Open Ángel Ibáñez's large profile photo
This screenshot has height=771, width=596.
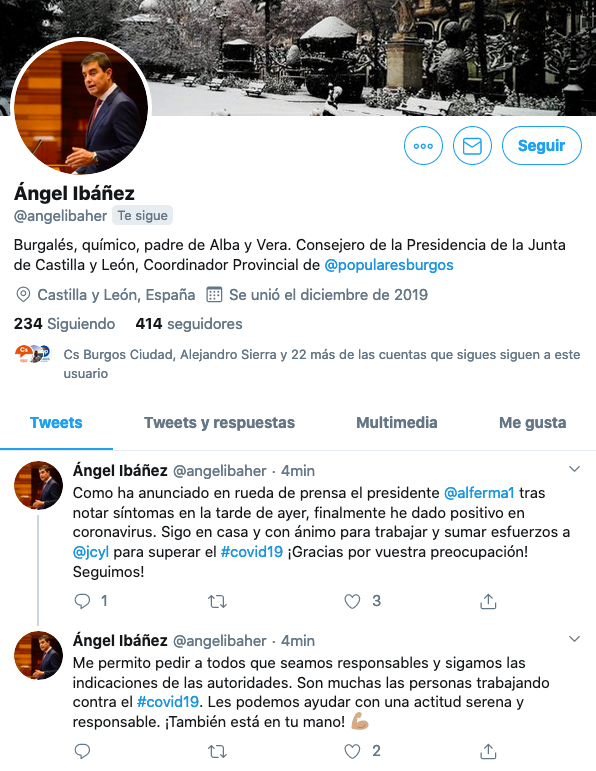pos(81,108)
